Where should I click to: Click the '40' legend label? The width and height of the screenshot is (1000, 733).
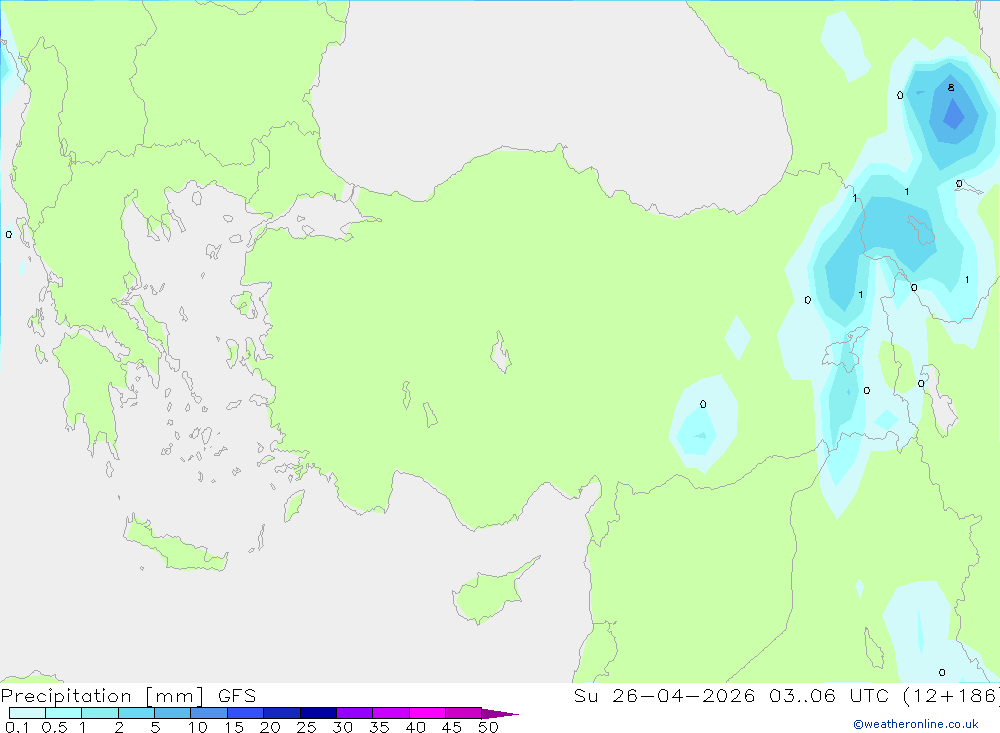point(415,727)
